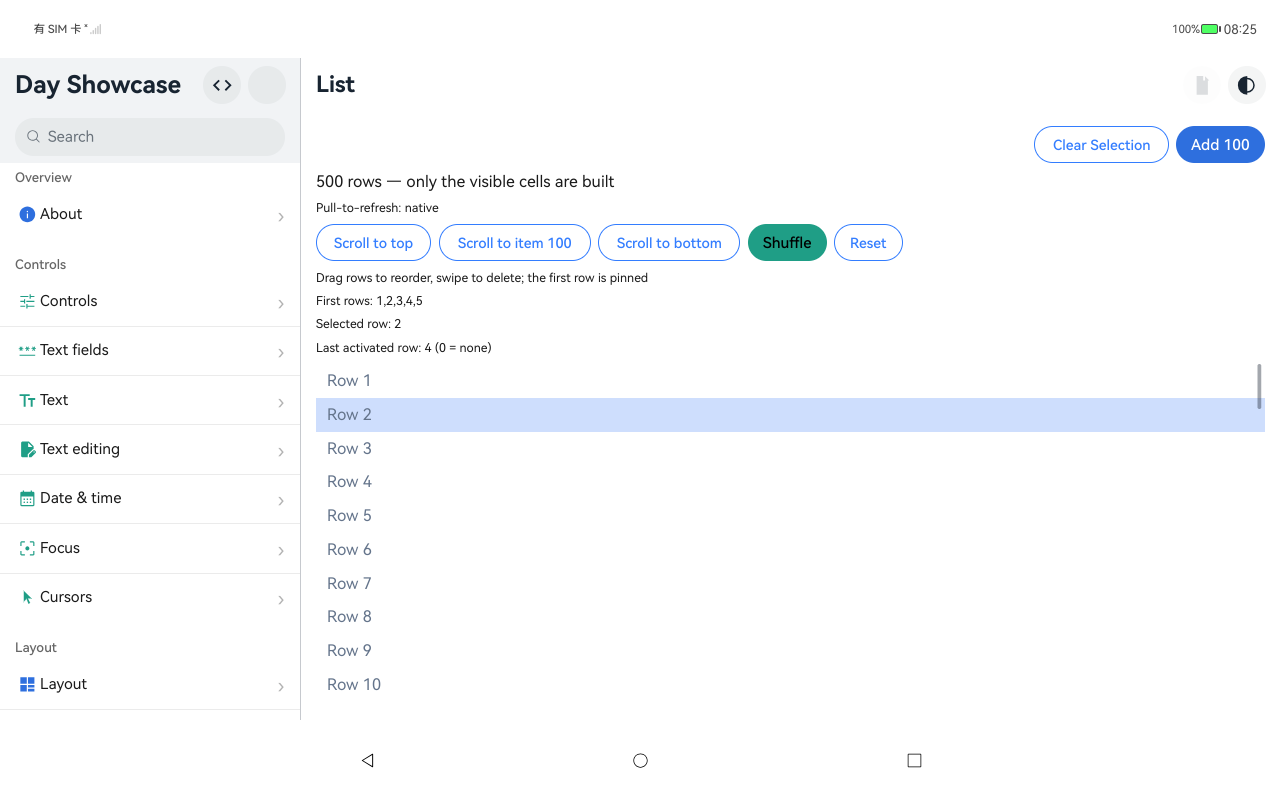Screen dimensions: 1280x800
Task: Expand the About chevron arrow
Action: point(281,217)
